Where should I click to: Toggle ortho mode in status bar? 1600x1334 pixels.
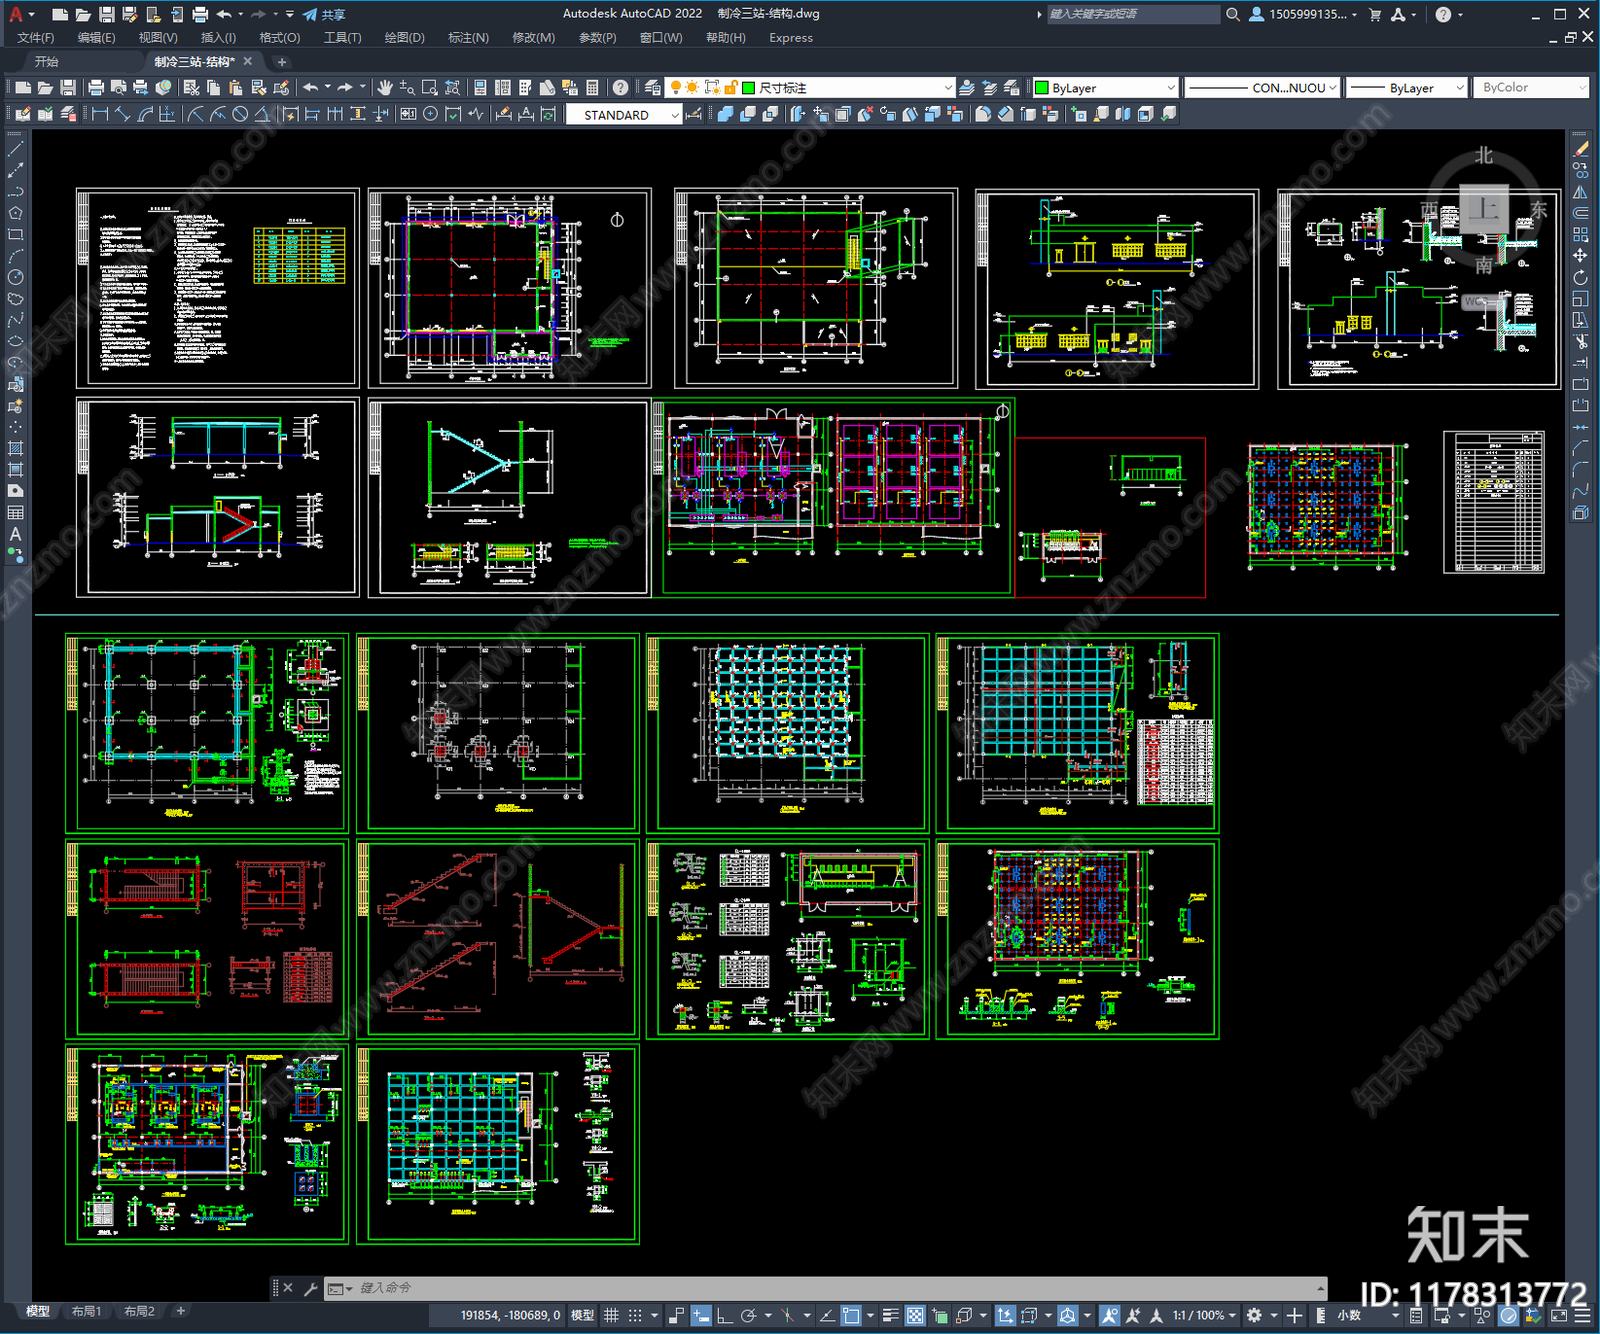723,1315
